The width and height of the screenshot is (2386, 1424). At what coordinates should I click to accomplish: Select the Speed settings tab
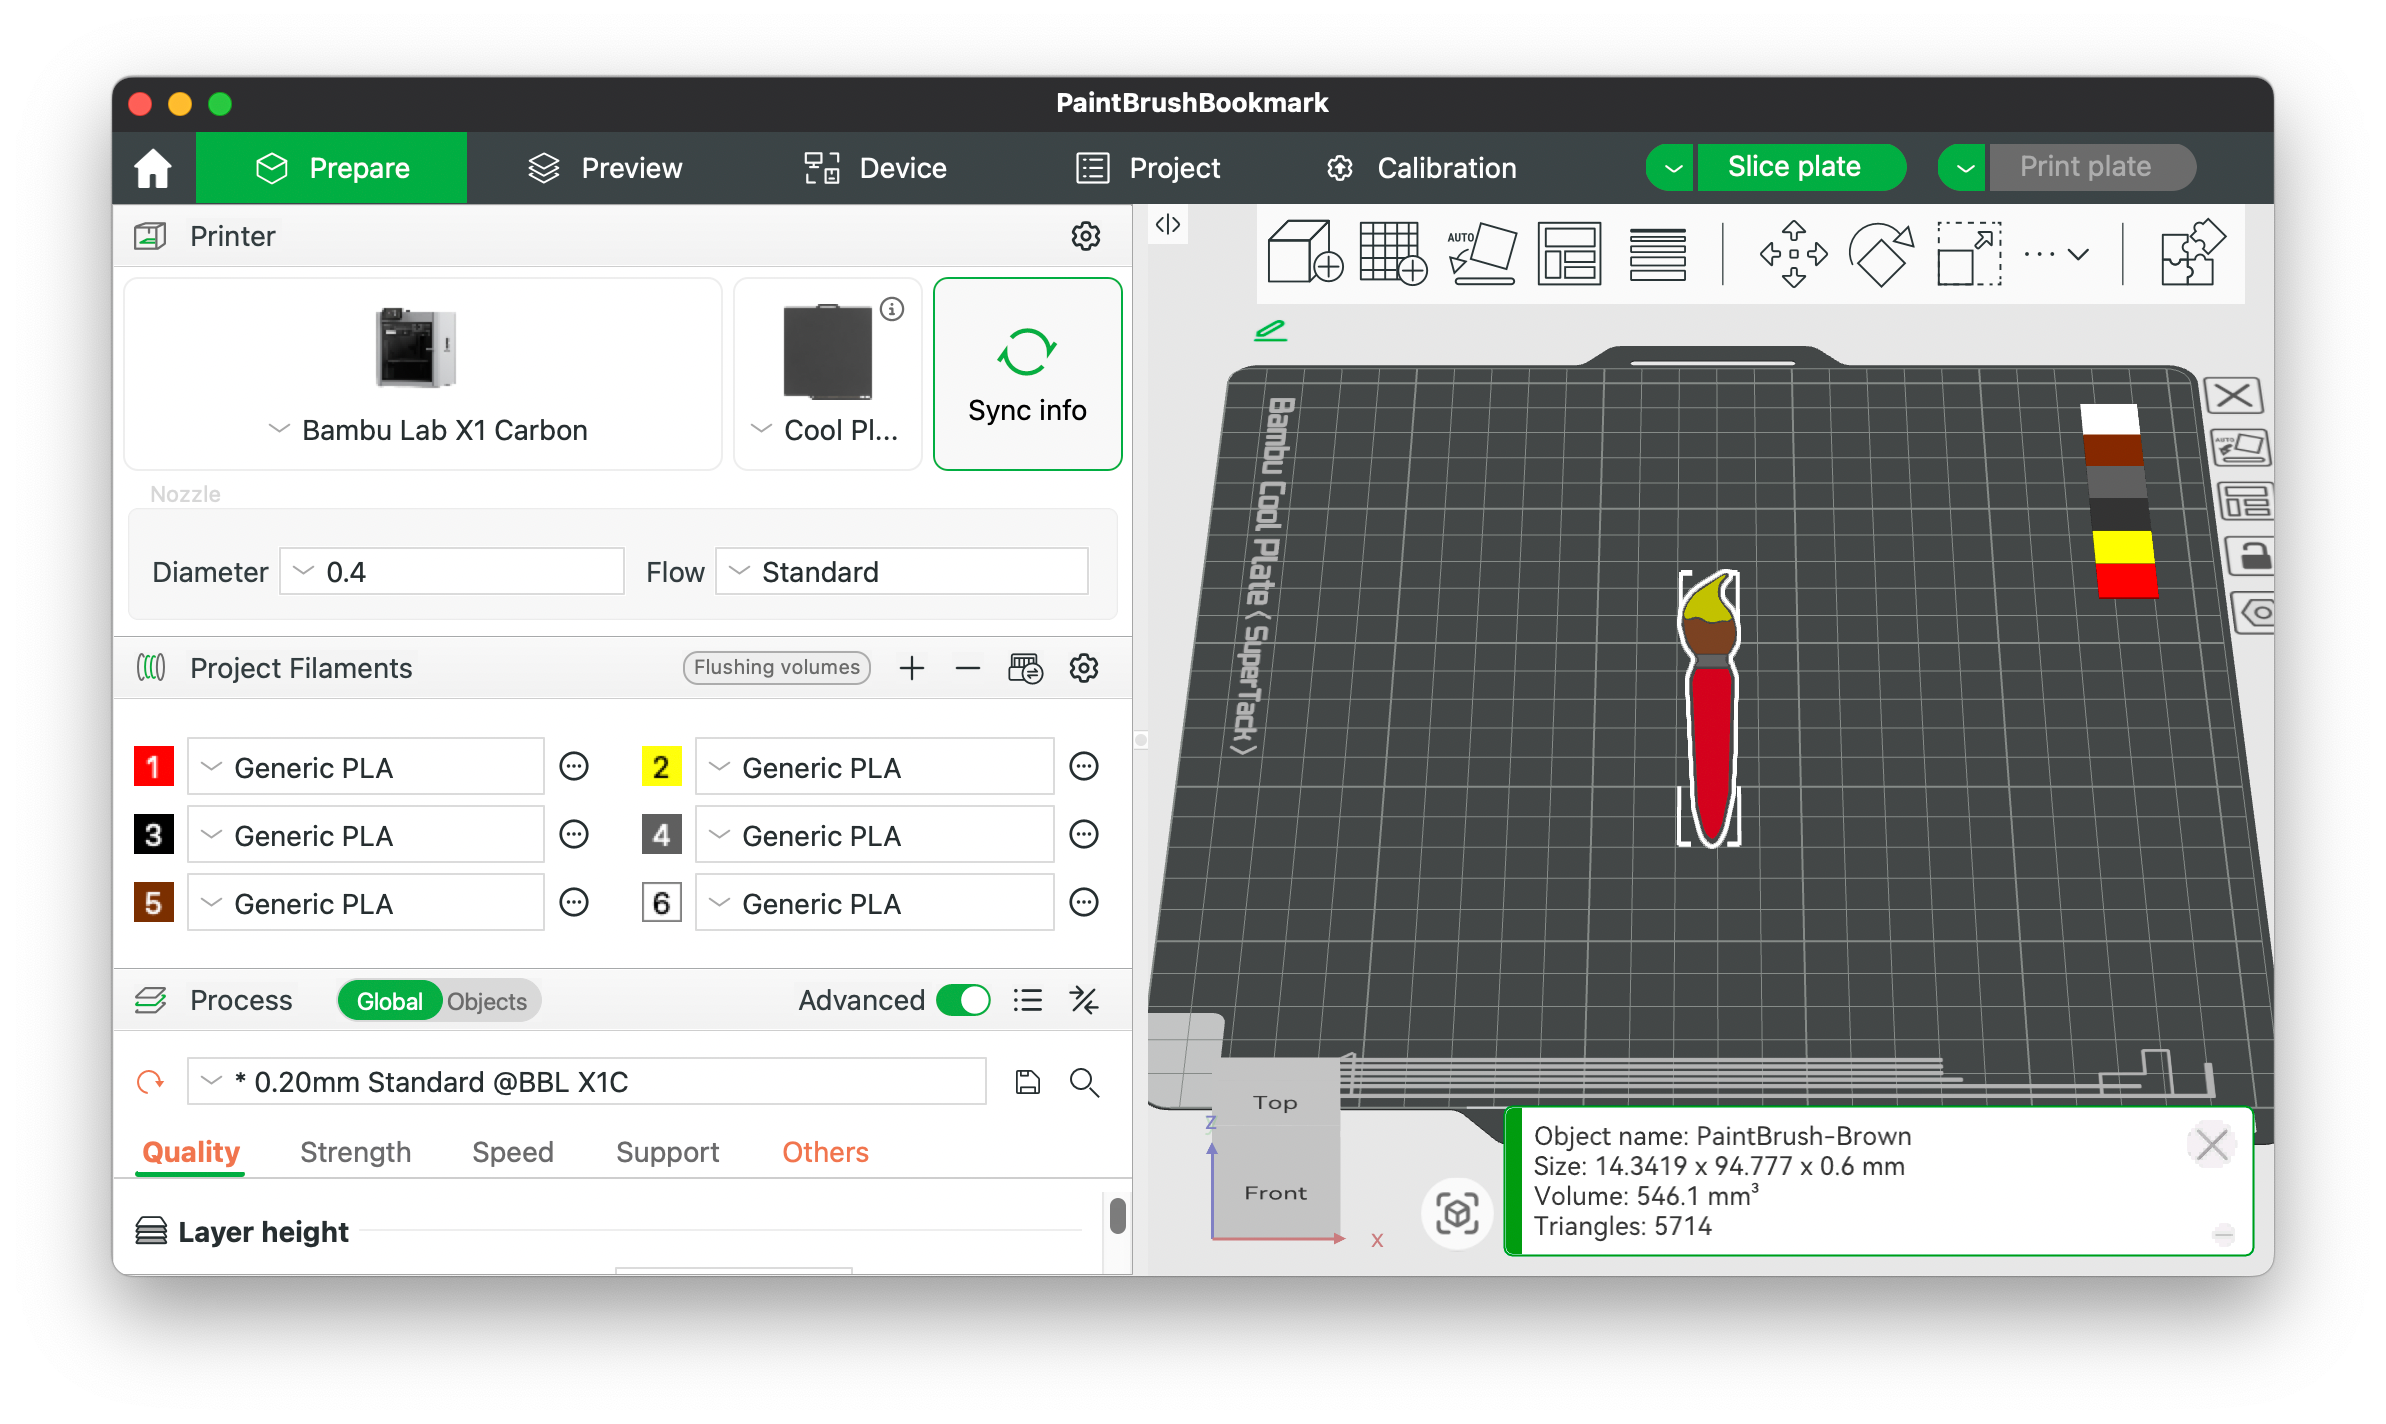[512, 1152]
